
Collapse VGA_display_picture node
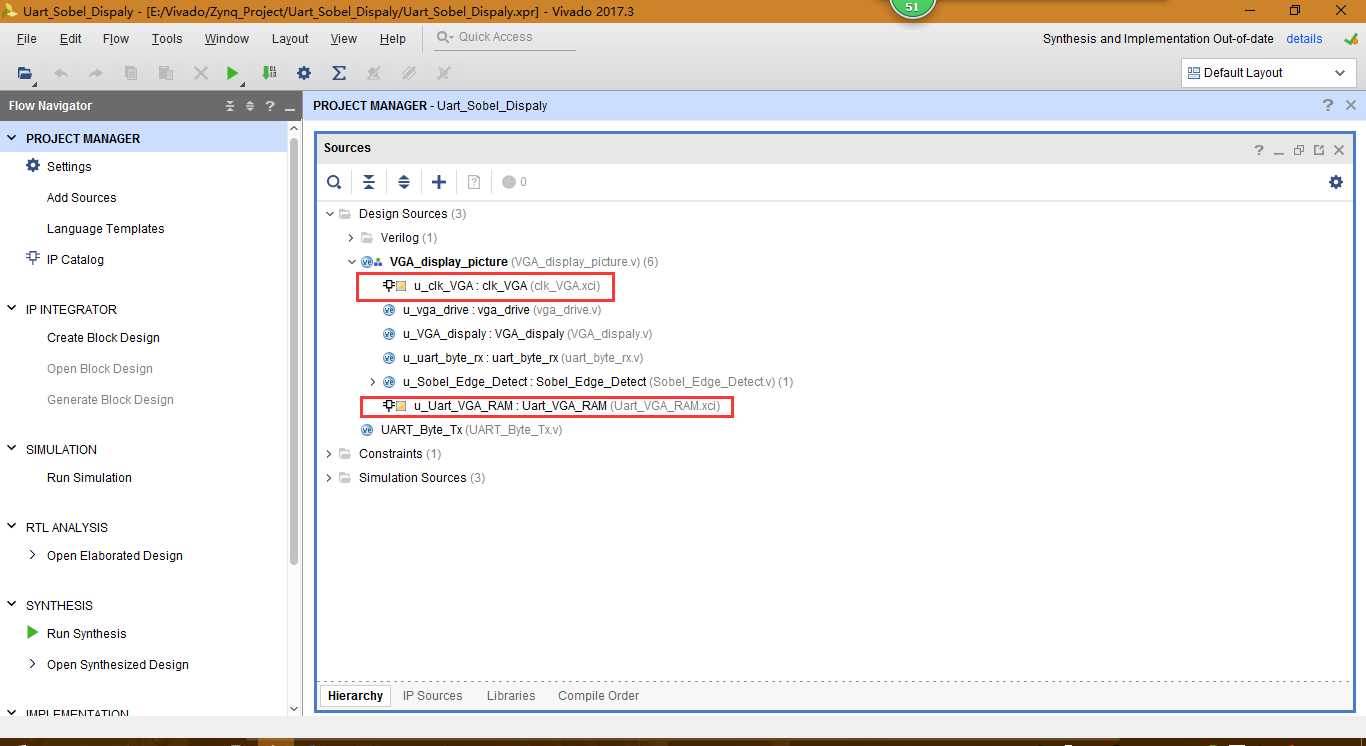click(351, 262)
